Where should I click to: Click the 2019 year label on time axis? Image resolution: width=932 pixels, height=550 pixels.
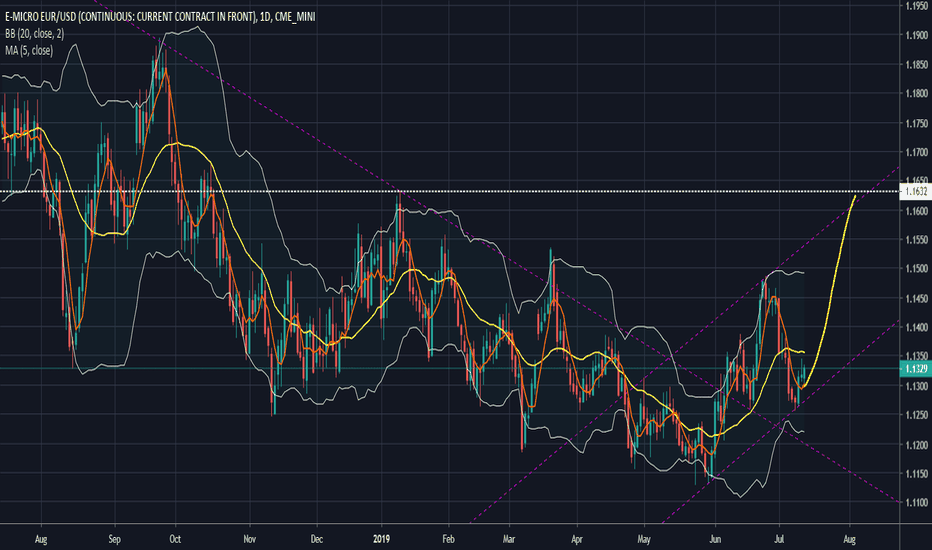tap(381, 539)
